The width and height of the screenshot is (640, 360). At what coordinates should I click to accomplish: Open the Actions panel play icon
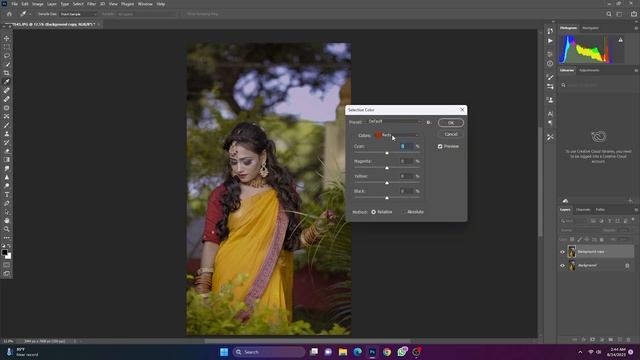(x=550, y=41)
